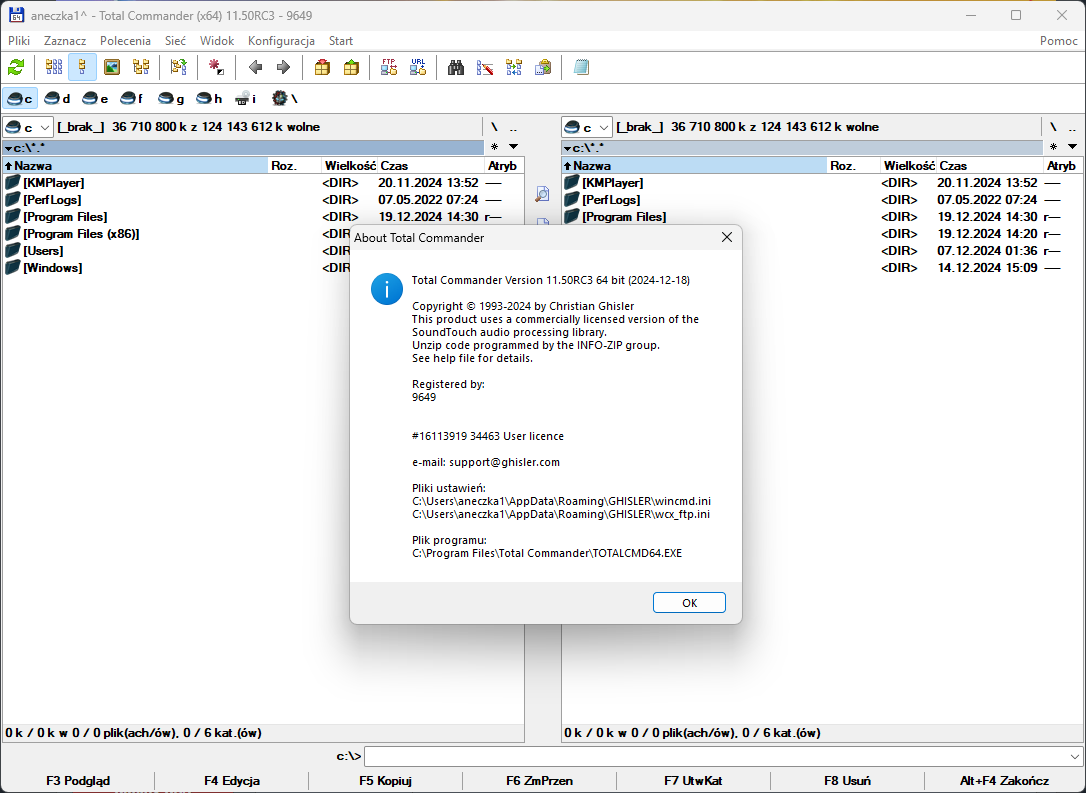Viewport: 1086px width, 793px height.
Task: Open network neighborhood backslash drive button
Action: tap(285, 98)
